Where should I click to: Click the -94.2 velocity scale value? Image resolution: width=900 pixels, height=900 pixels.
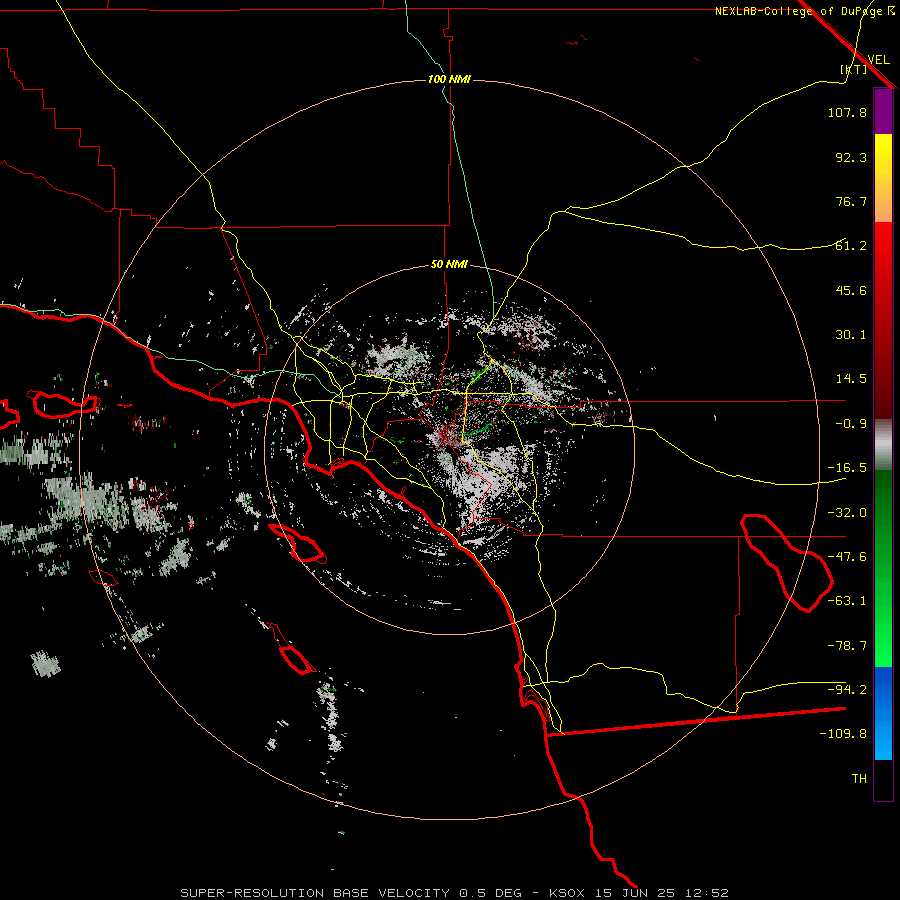point(847,690)
